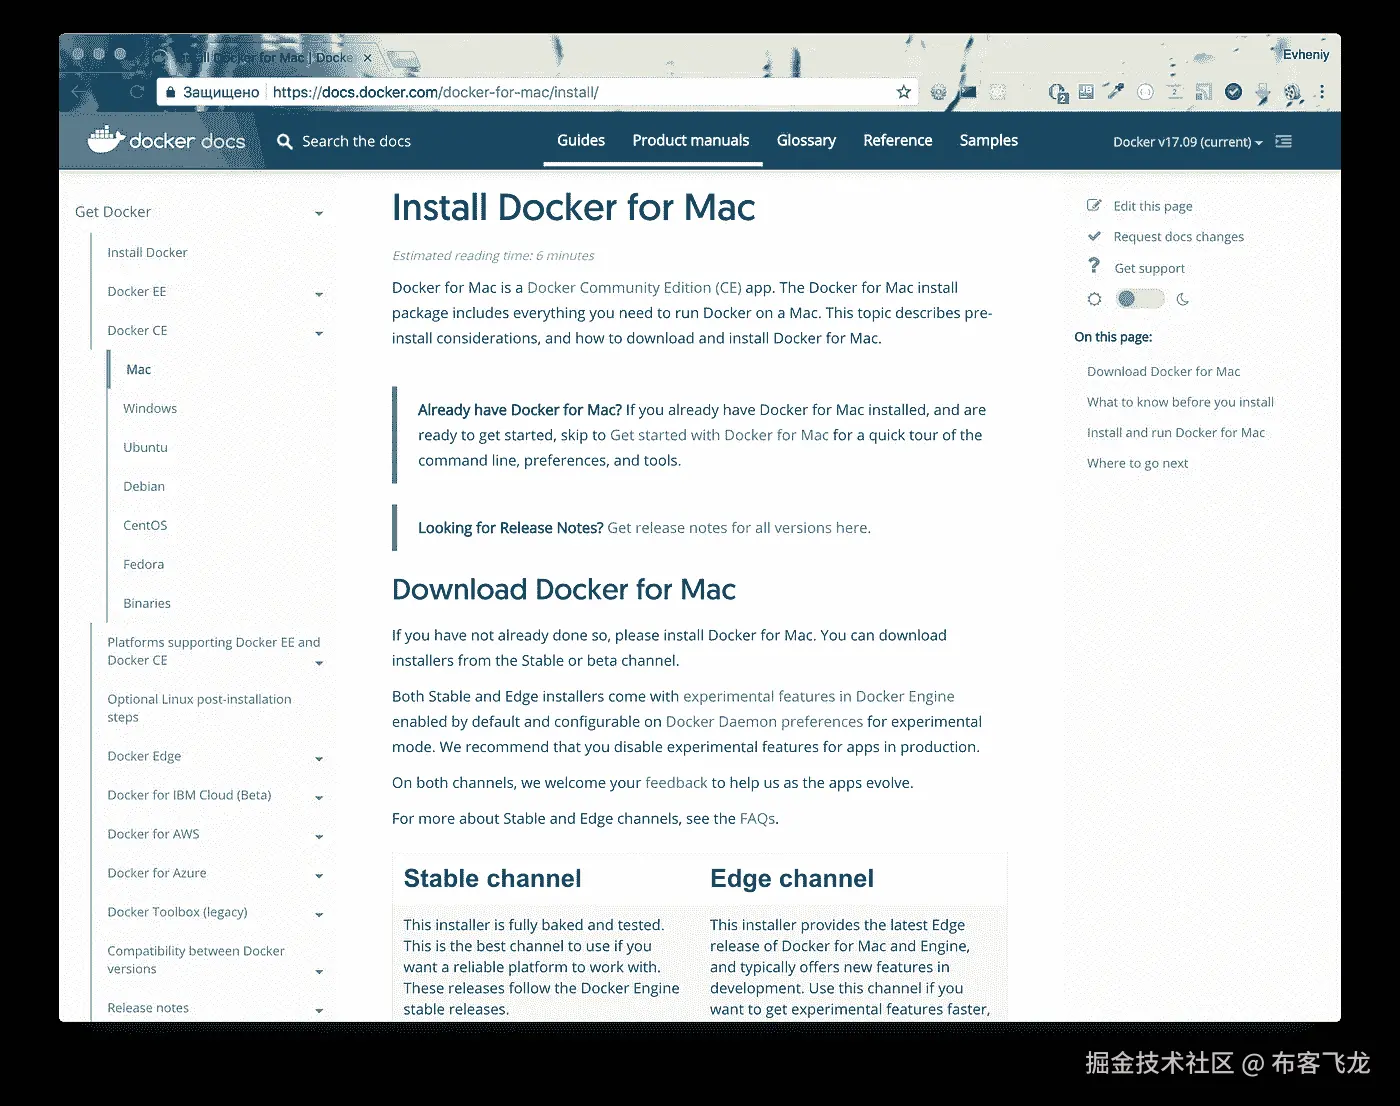This screenshot has width=1400, height=1106.
Task: Open the Product manuals tab
Action: (691, 141)
